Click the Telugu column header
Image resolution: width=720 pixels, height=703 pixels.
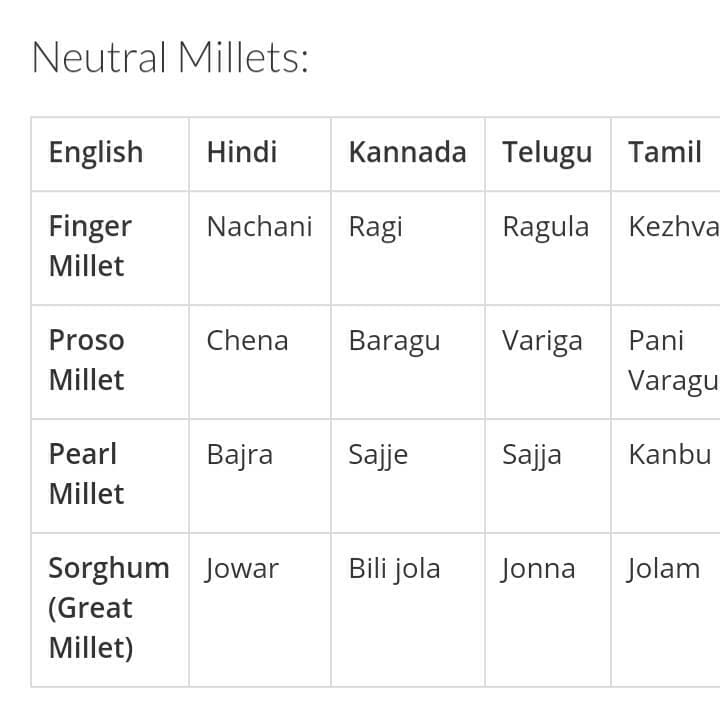(547, 153)
